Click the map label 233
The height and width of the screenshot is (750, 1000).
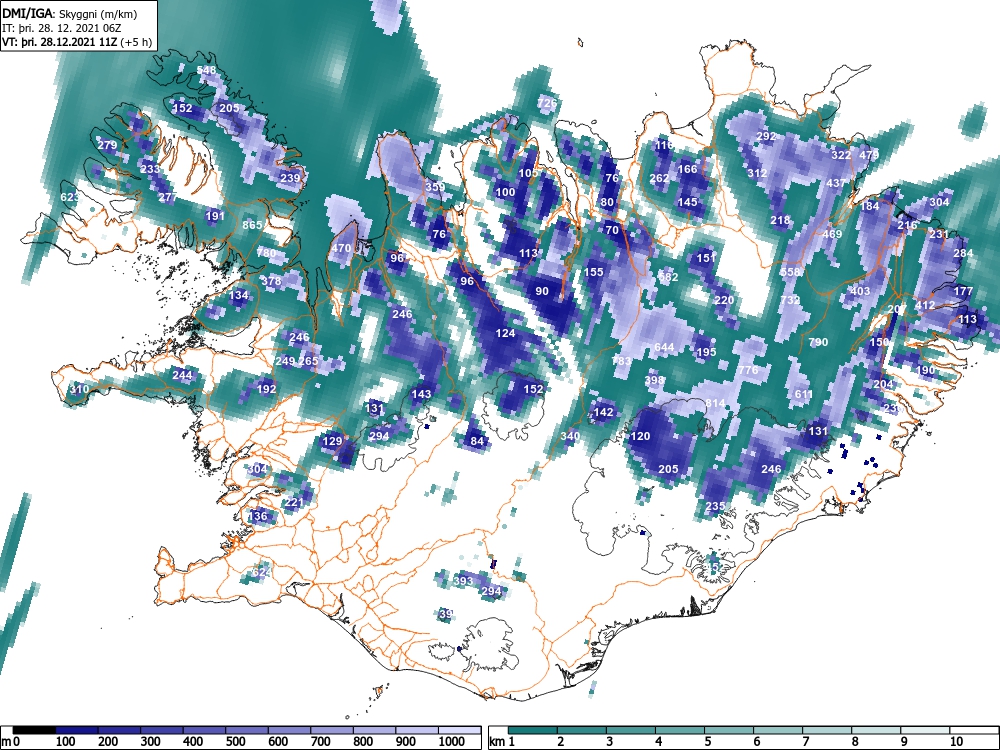pos(151,169)
